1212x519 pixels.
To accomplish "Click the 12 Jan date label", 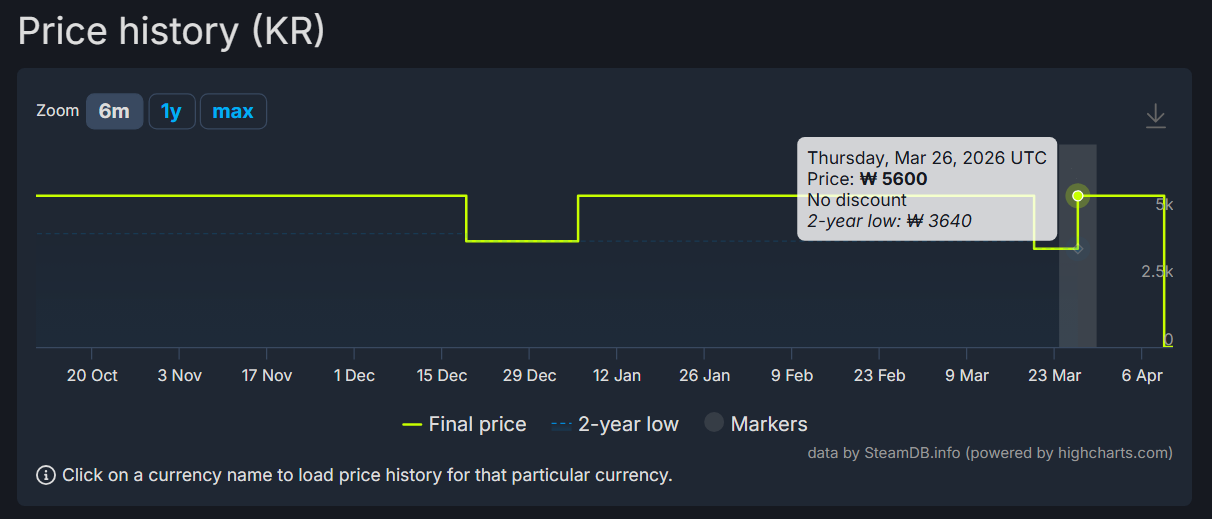I will pos(617,376).
